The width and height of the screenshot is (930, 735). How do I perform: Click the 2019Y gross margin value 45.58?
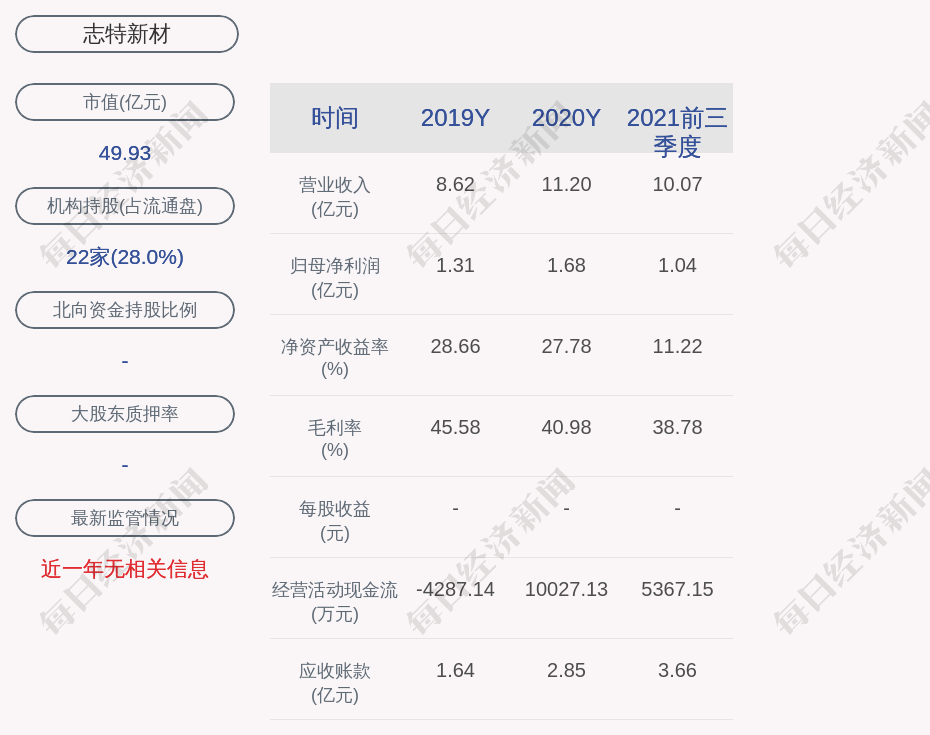pos(455,427)
